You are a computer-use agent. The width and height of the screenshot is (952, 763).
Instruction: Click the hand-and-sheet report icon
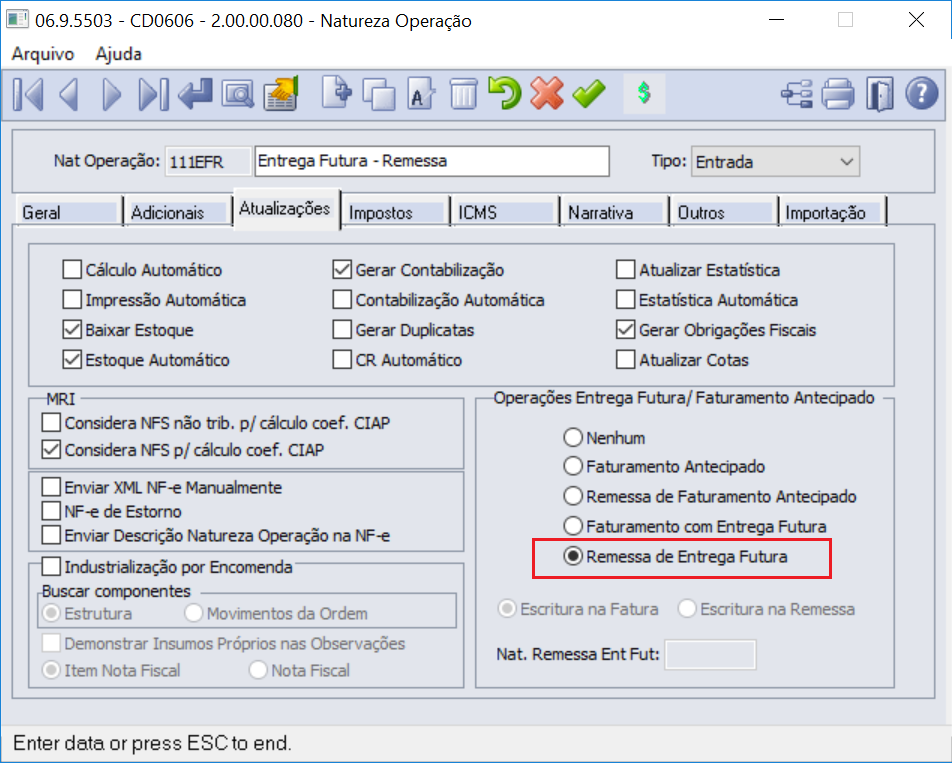click(280, 93)
